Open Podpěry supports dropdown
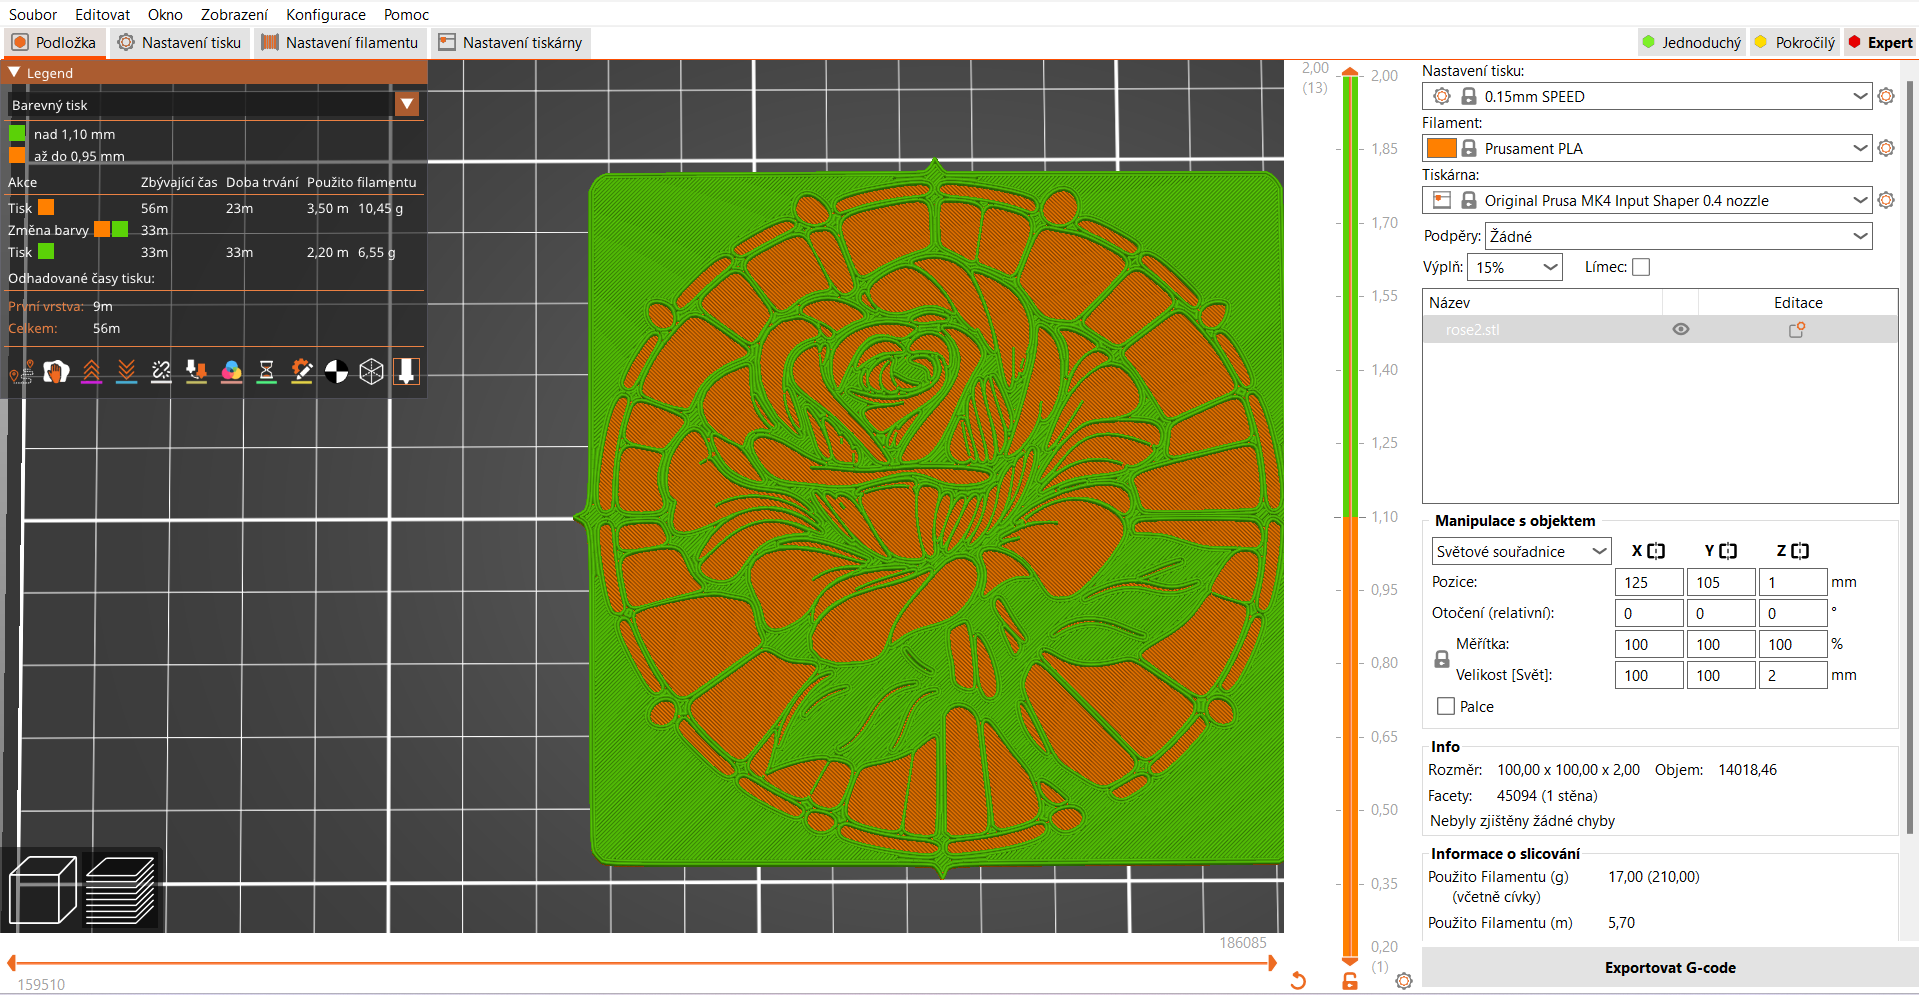Viewport: 1919px width, 995px height. click(x=1679, y=236)
